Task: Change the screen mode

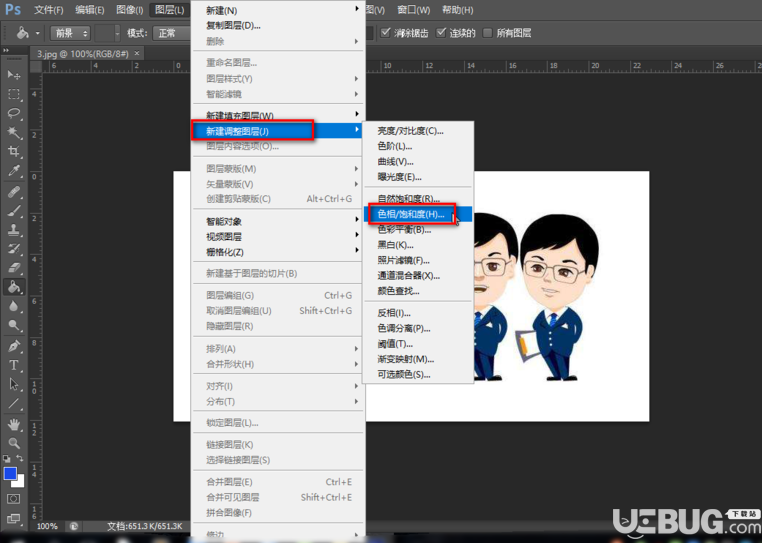Action: click(14, 519)
